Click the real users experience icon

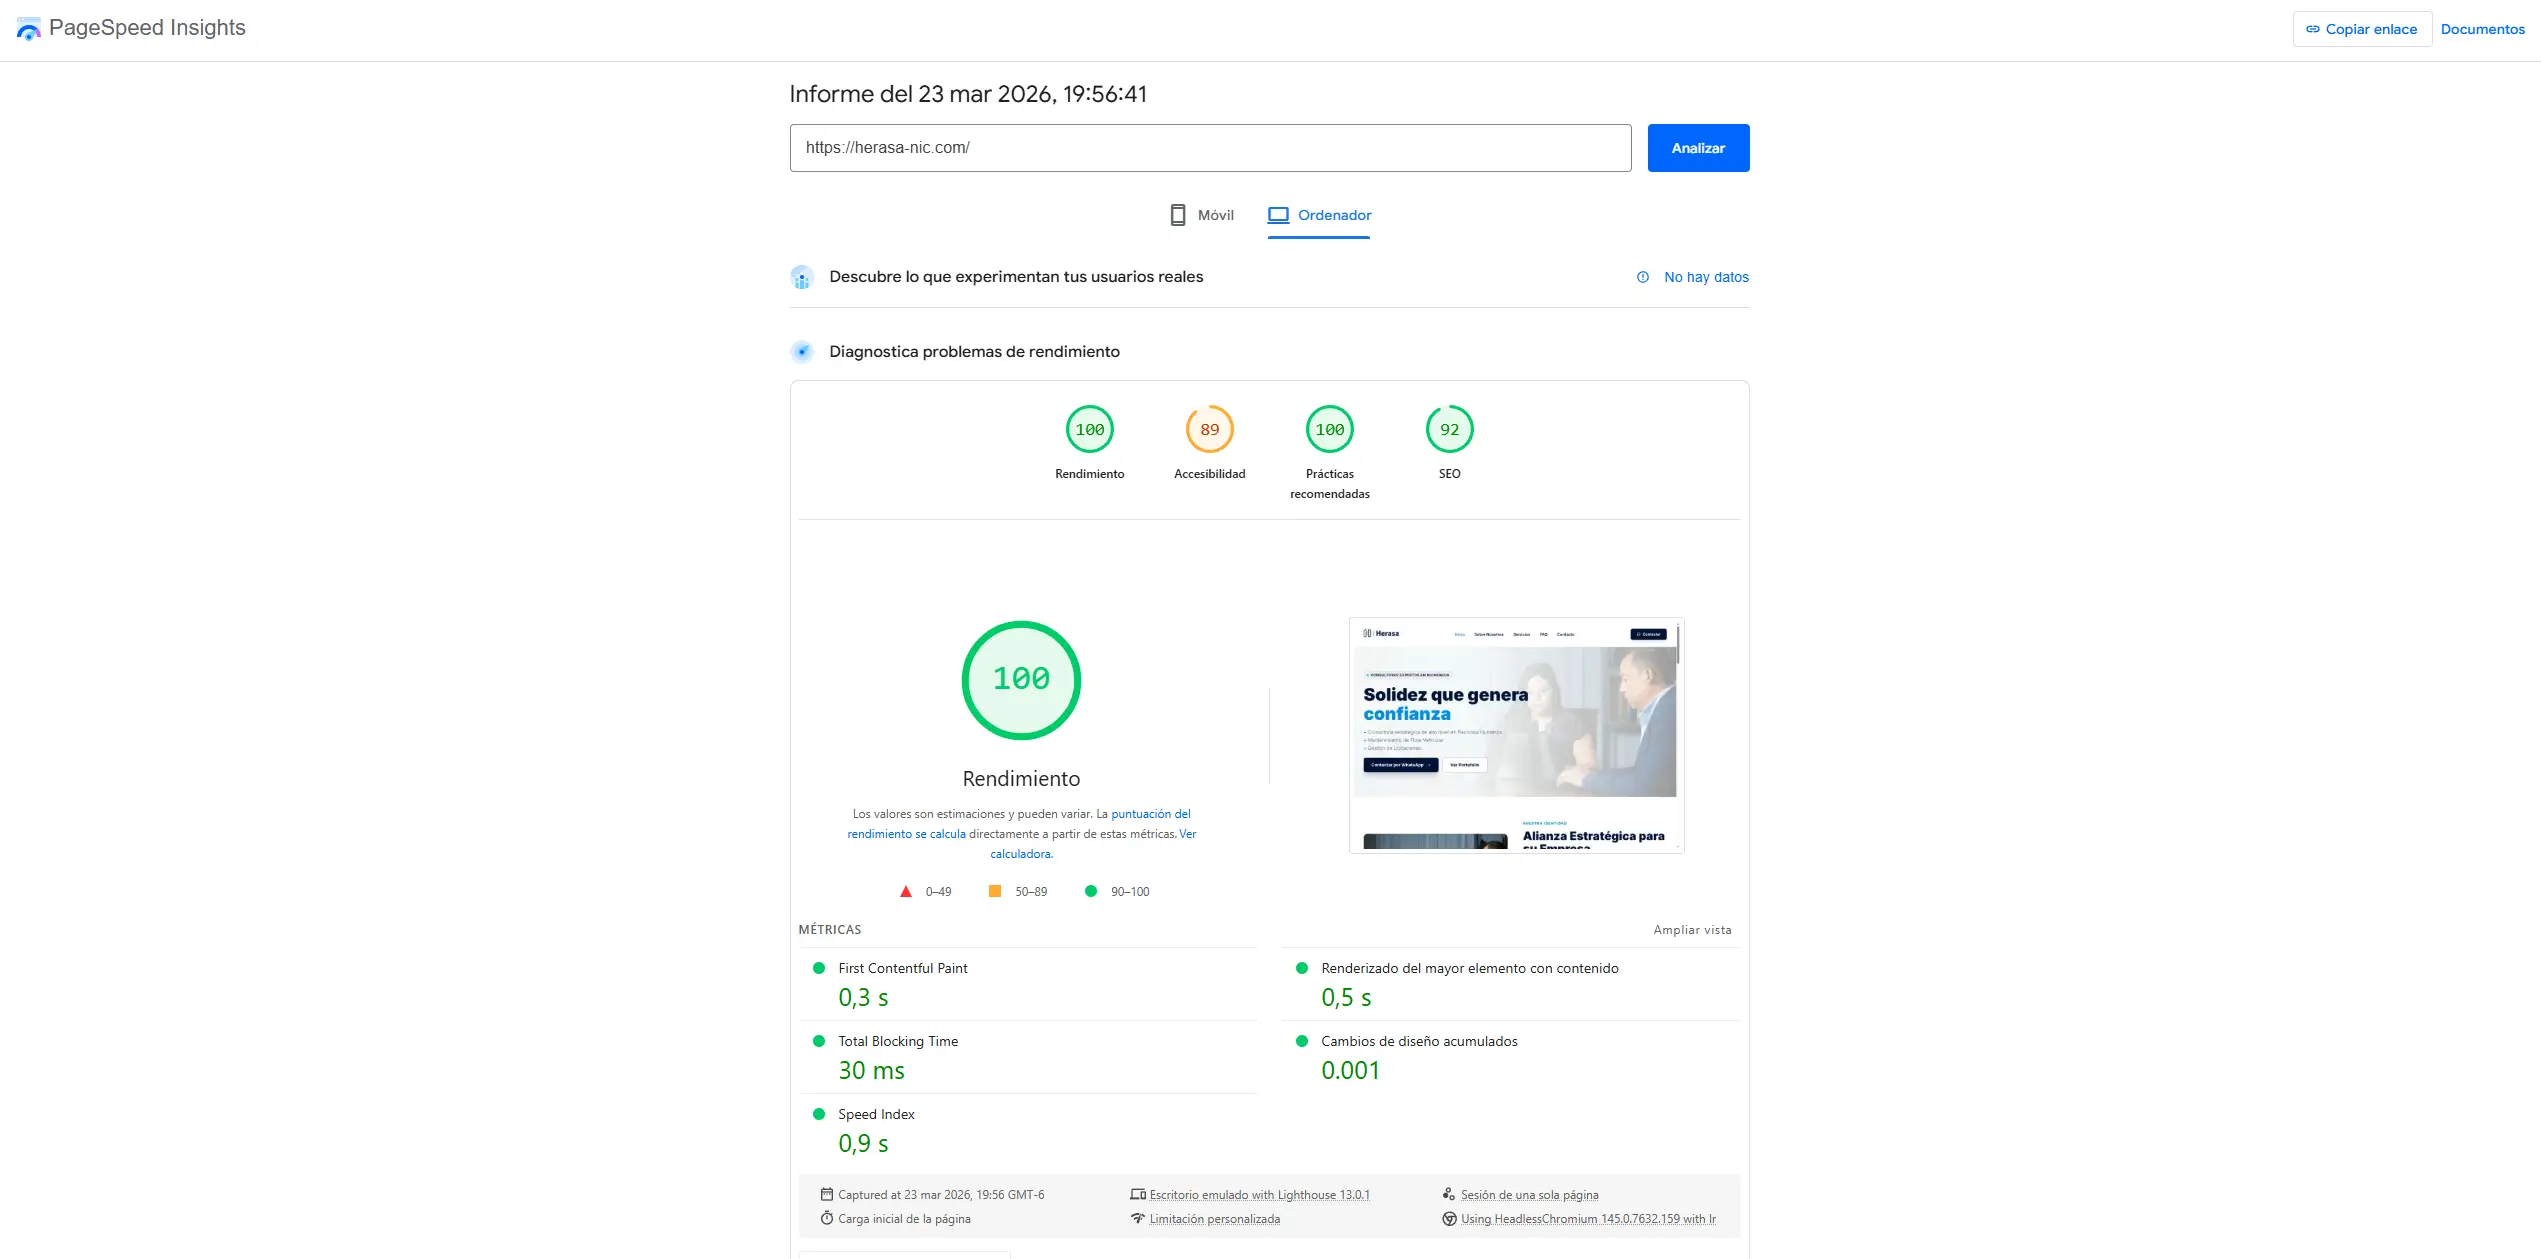pos(802,278)
